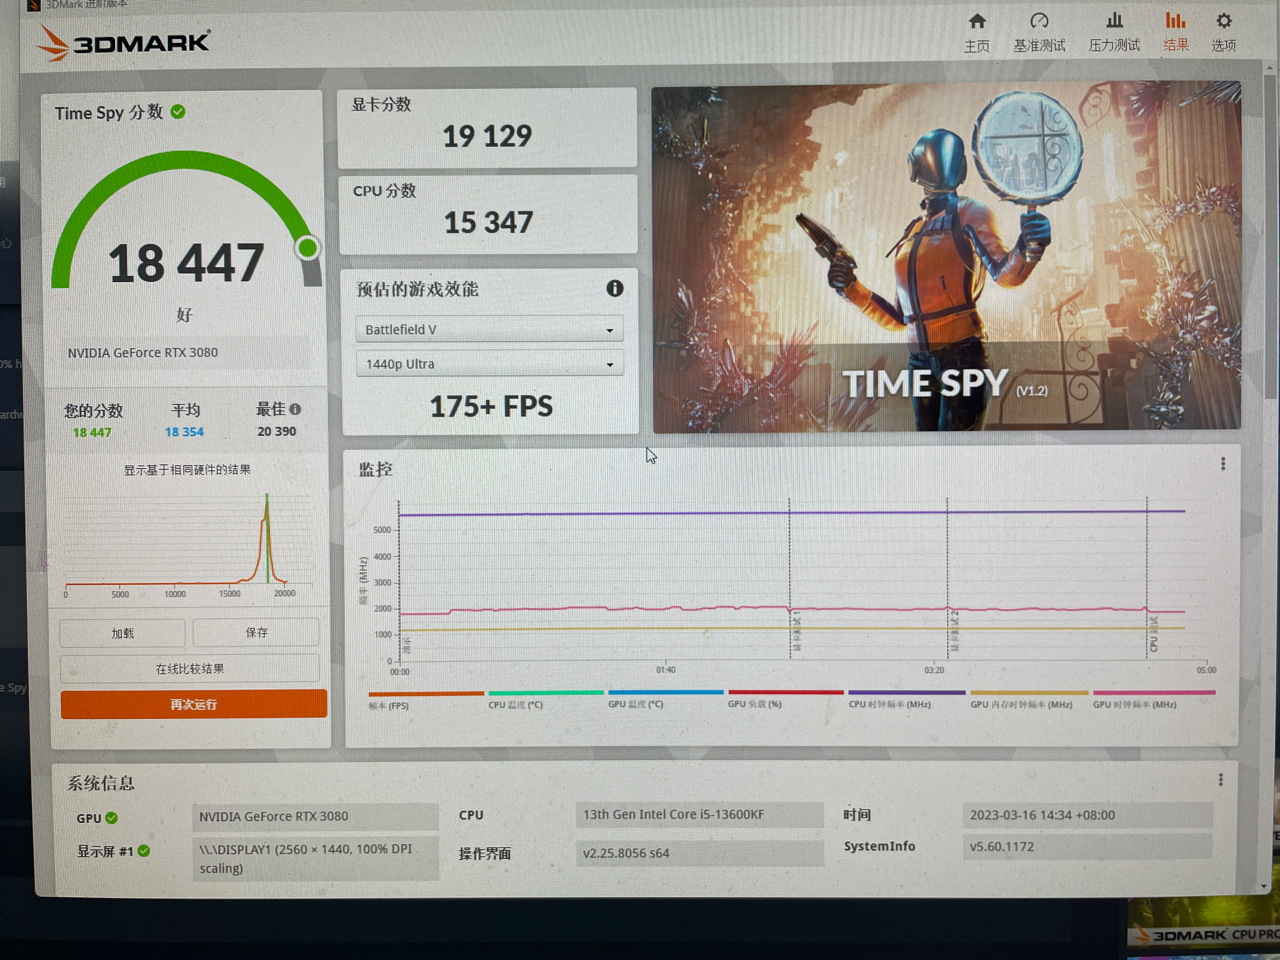The height and width of the screenshot is (960, 1280).
Task: Open the three-dot menu in 监控 panel
Action: 1222,464
